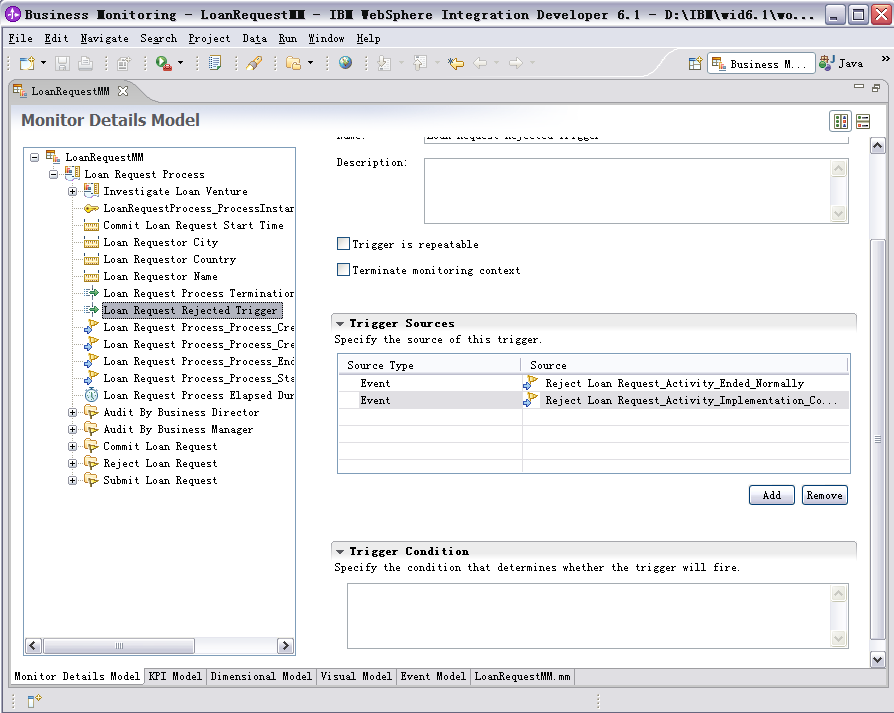894x713 pixels.
Task: Select the LoanRequestProcess_ProcessInstance key item
Action: click(198, 209)
